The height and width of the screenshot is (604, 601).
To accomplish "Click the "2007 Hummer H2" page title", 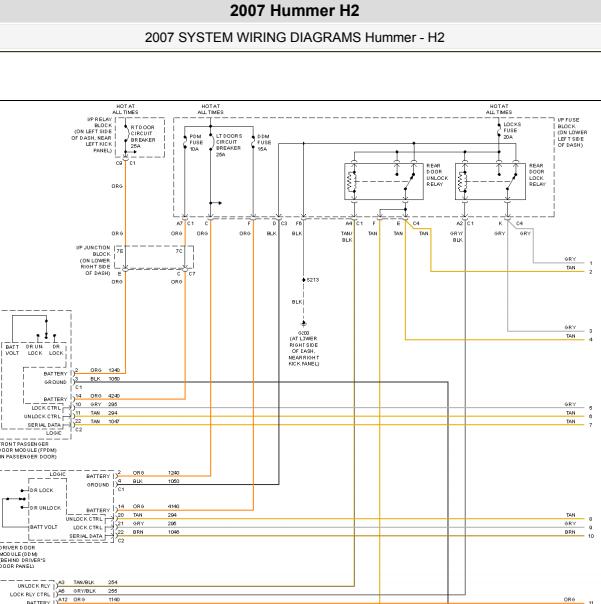I will click(295, 10).
